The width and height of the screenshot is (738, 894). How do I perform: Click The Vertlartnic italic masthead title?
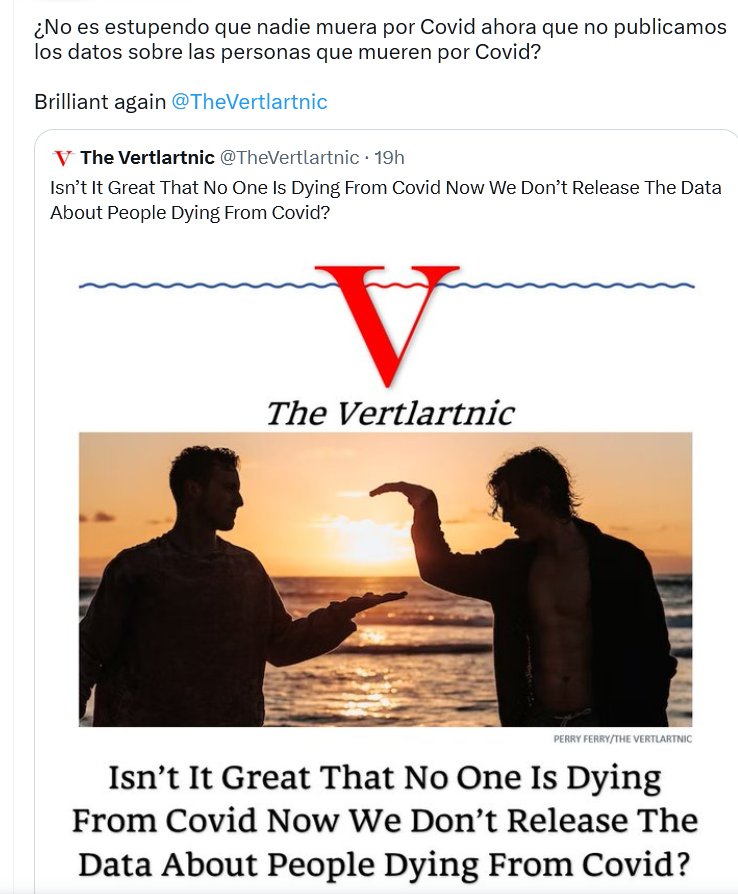click(389, 413)
